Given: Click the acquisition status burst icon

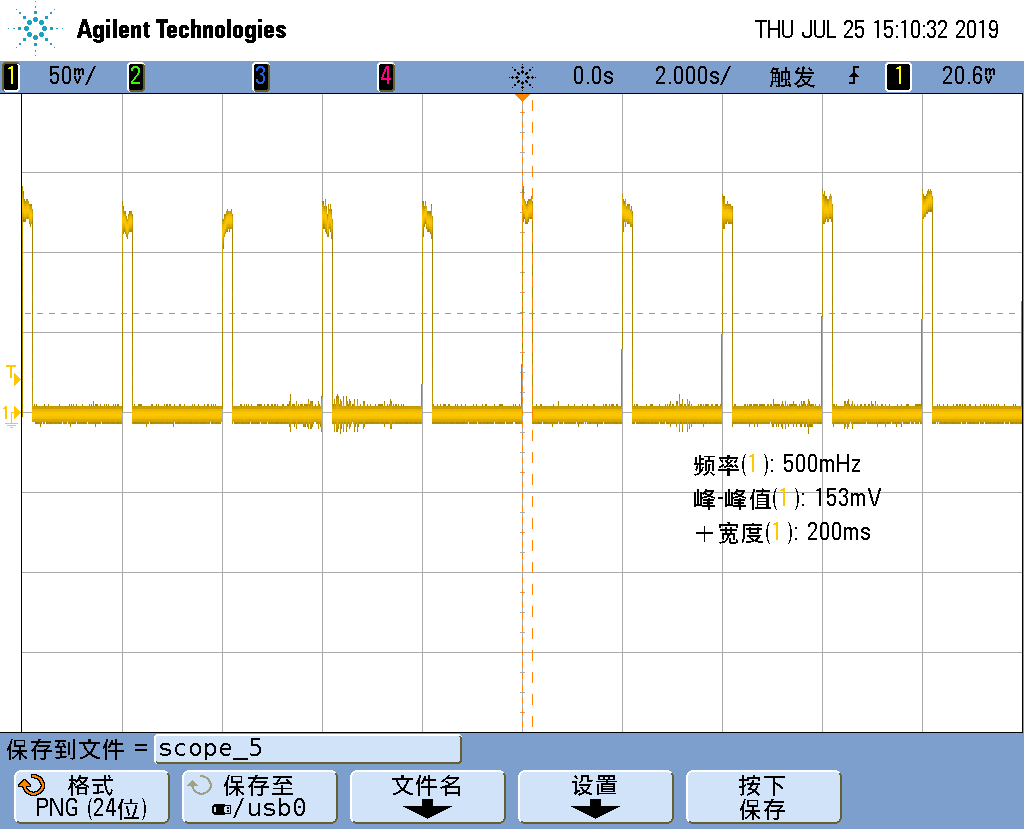Looking at the screenshot, I should point(522,76).
